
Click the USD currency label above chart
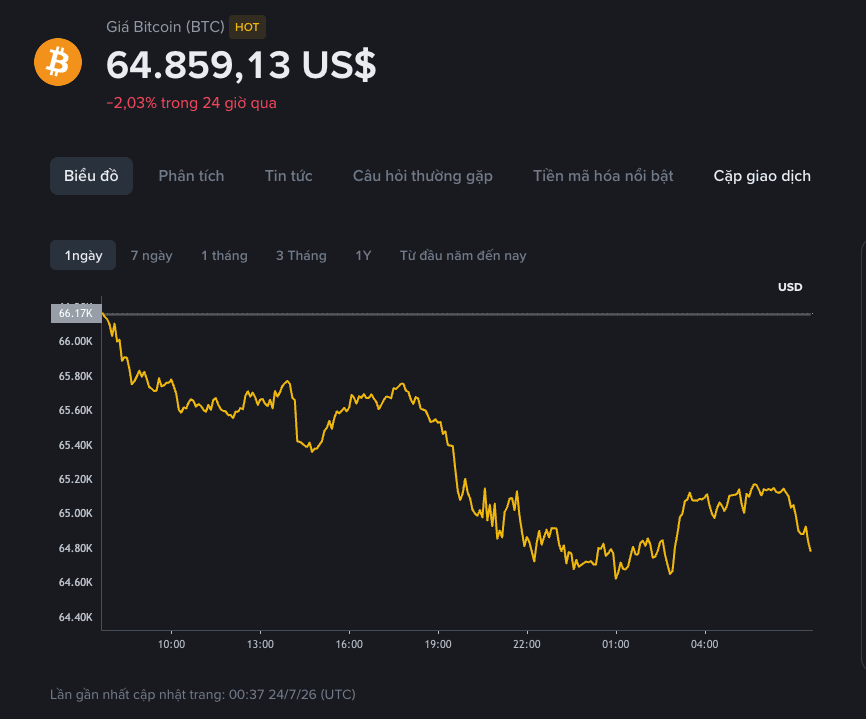[790, 287]
